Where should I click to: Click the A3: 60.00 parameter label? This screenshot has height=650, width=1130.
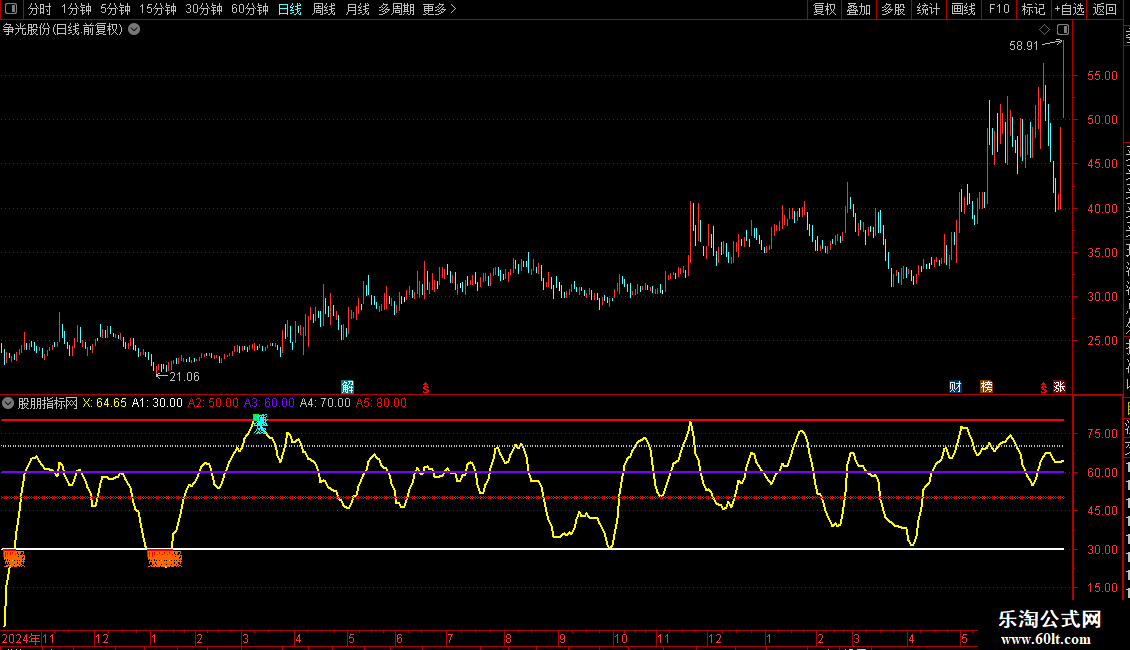click(x=269, y=403)
